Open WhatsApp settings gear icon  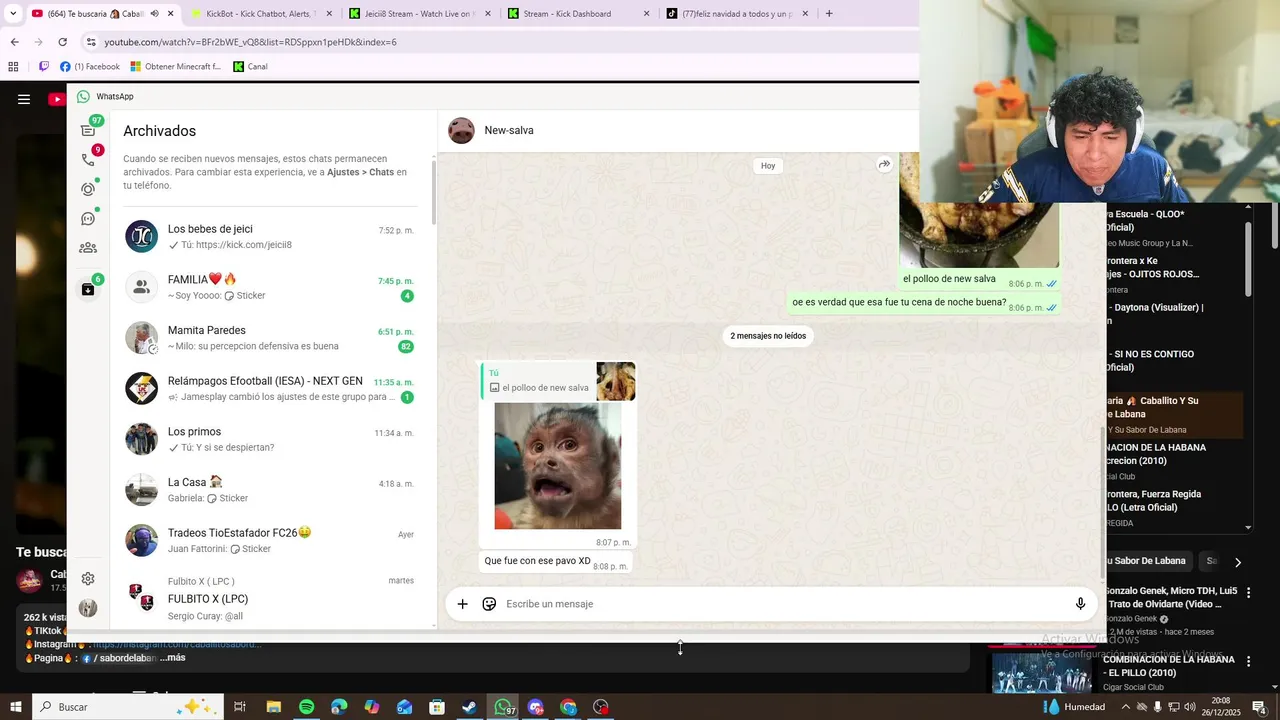[x=88, y=579]
